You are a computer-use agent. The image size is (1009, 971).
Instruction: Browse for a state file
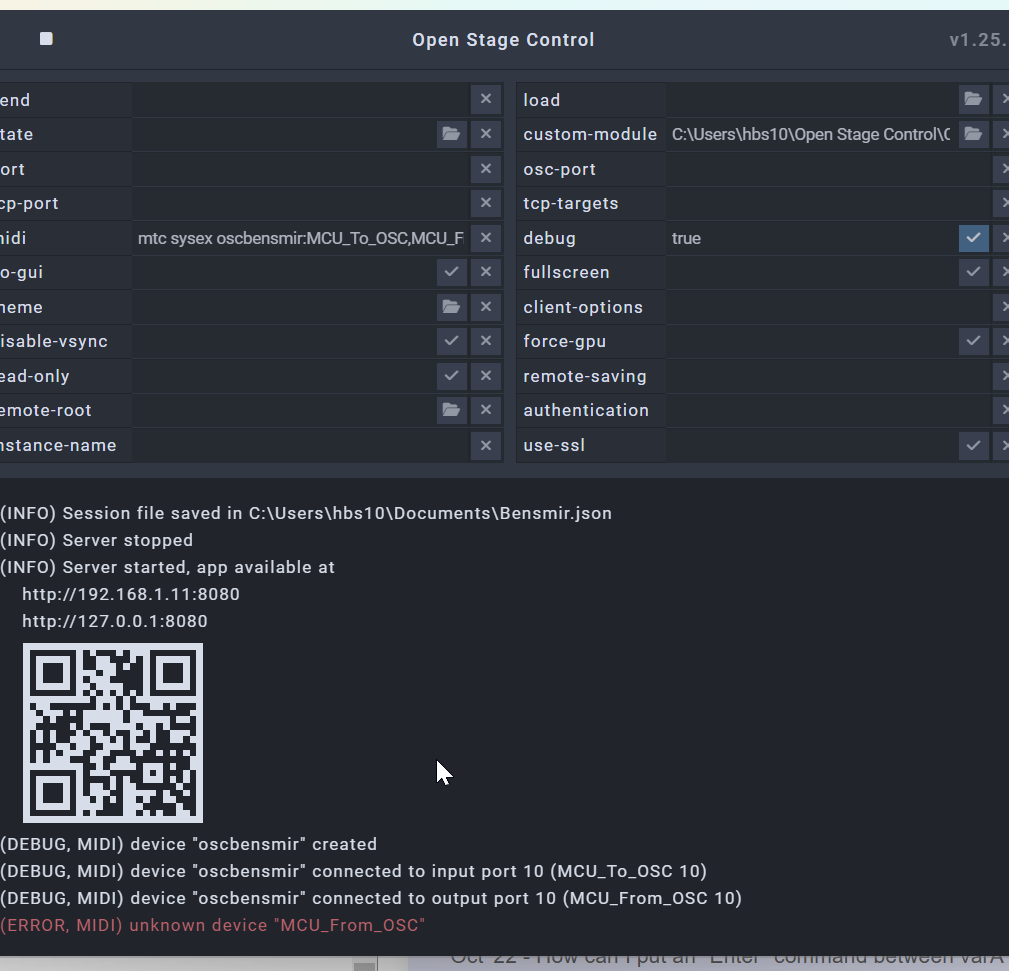(451, 134)
